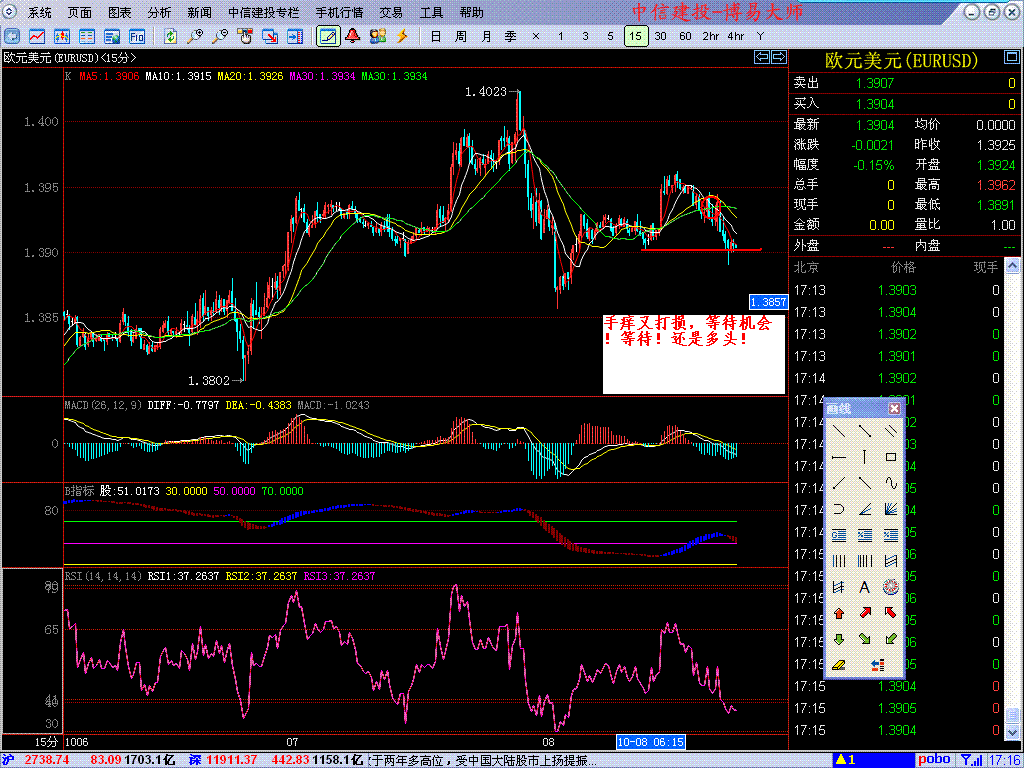The image size is (1024, 768).
Task: Select the 2hr period button
Action: tap(711, 36)
